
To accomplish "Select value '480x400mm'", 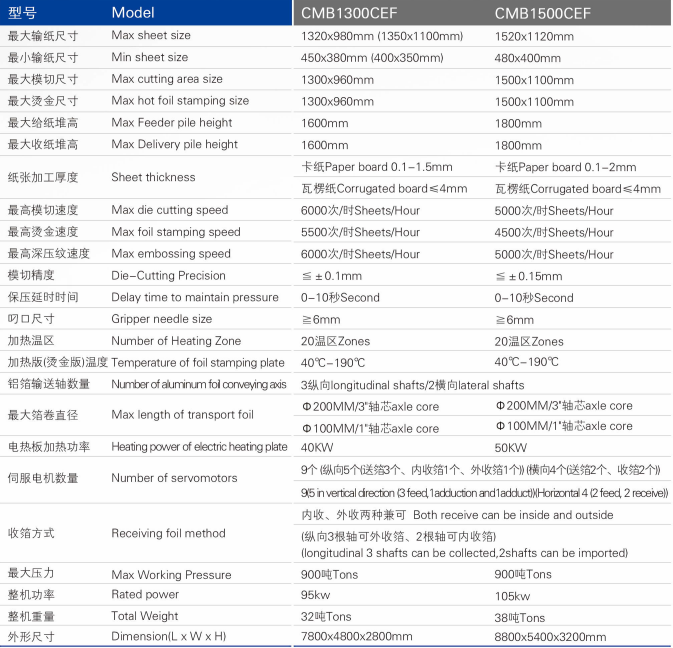I will click(x=527, y=58).
